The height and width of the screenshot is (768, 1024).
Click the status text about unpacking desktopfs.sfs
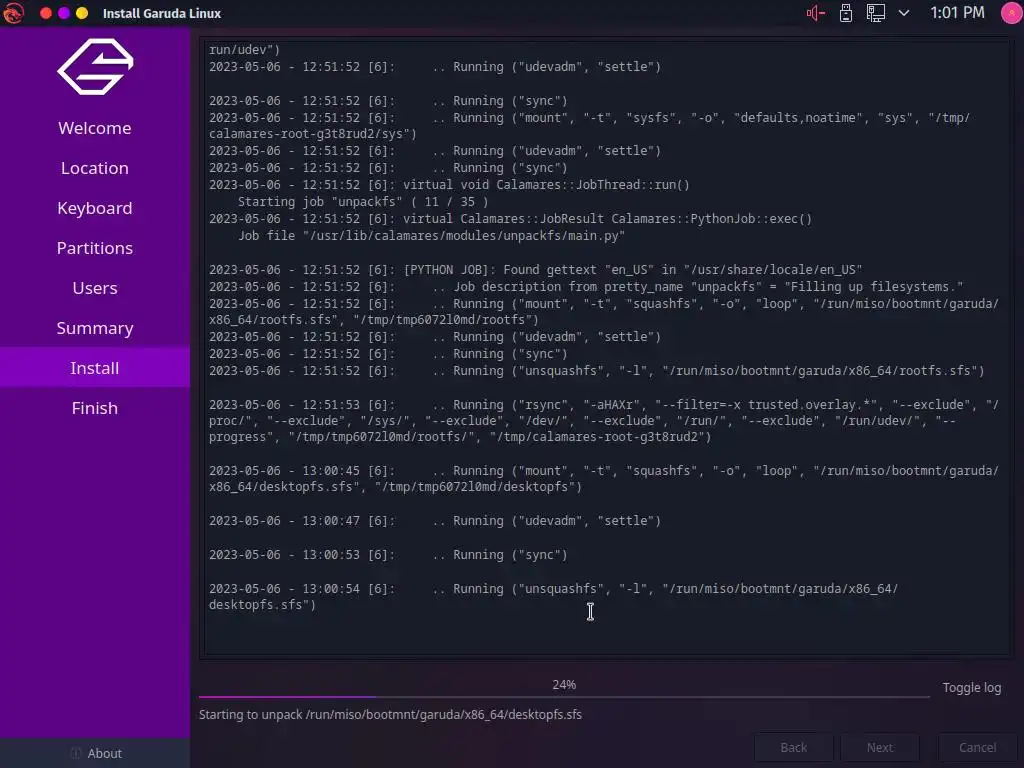click(x=390, y=714)
